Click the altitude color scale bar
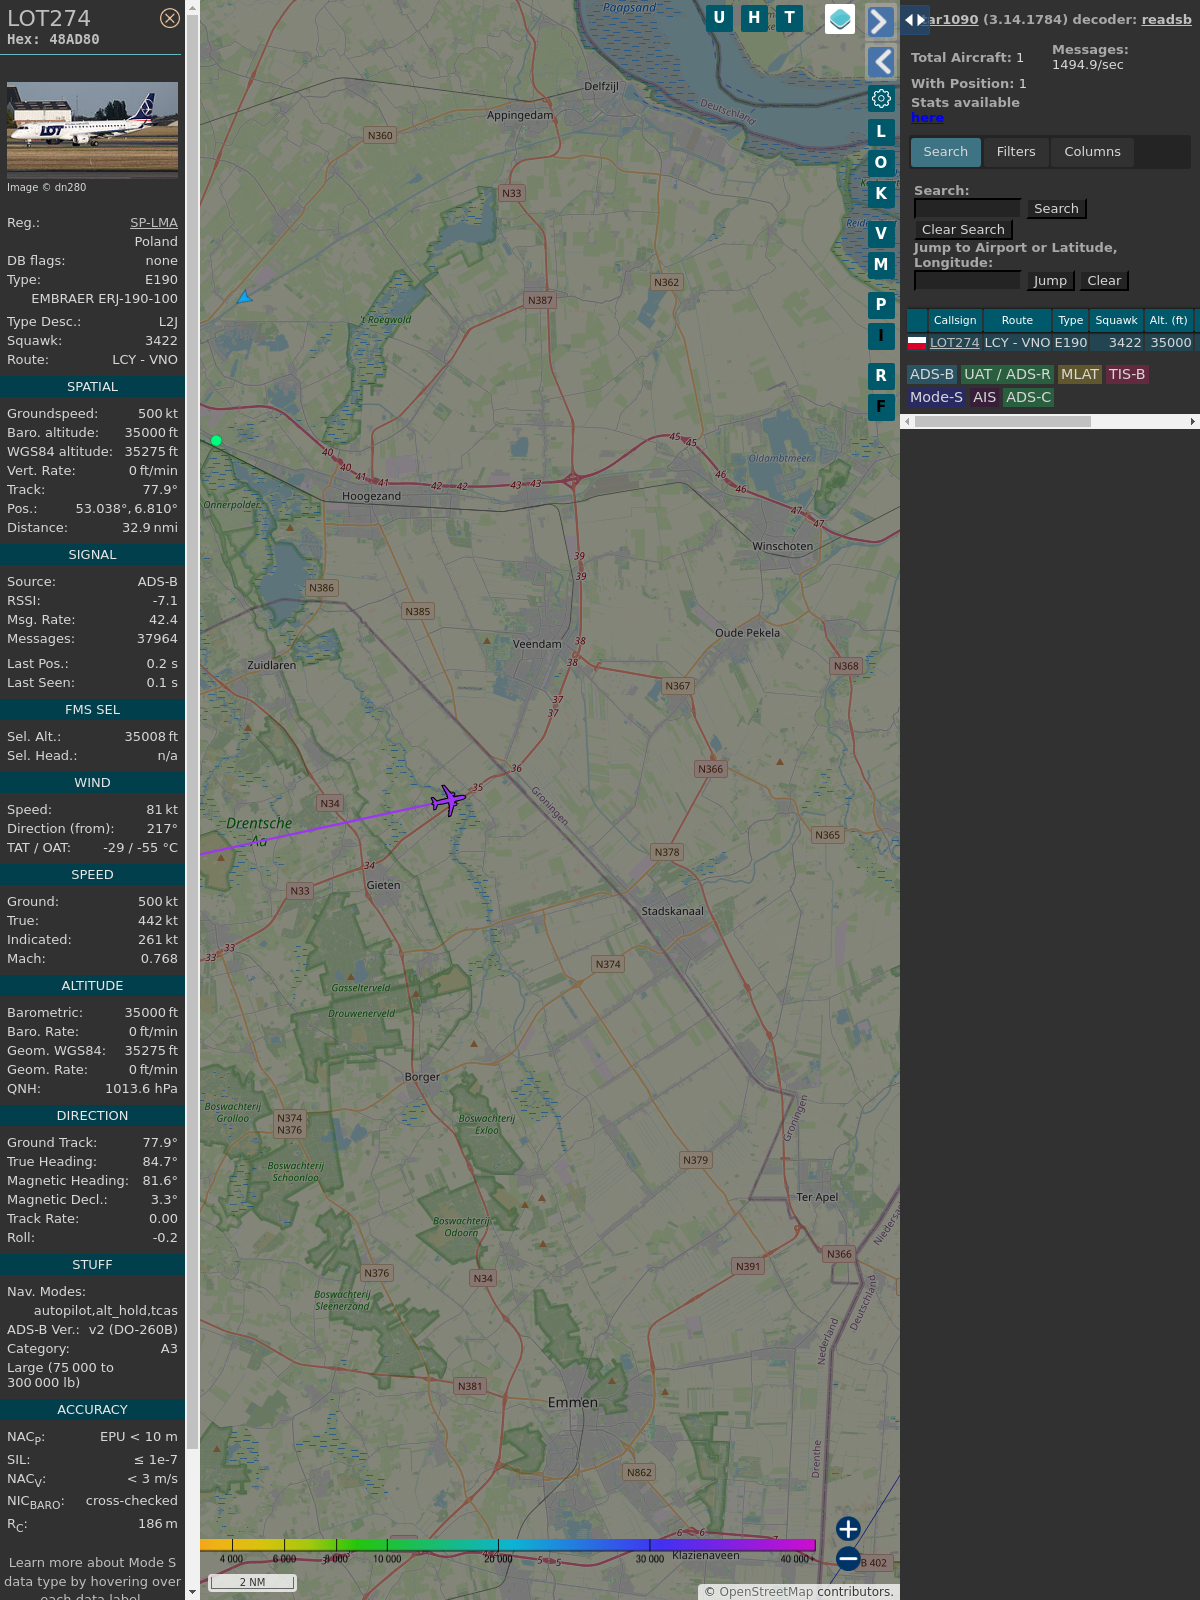The width and height of the screenshot is (1200, 1600). pyautogui.click(x=508, y=1545)
